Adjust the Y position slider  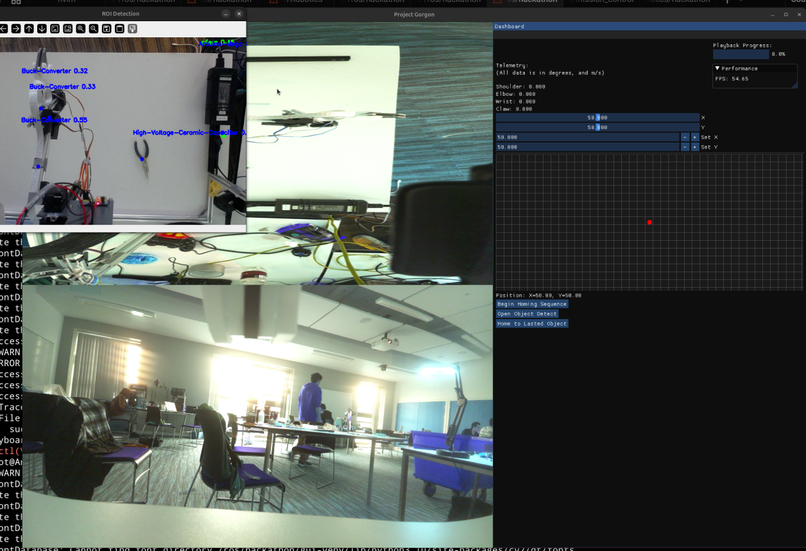click(597, 127)
